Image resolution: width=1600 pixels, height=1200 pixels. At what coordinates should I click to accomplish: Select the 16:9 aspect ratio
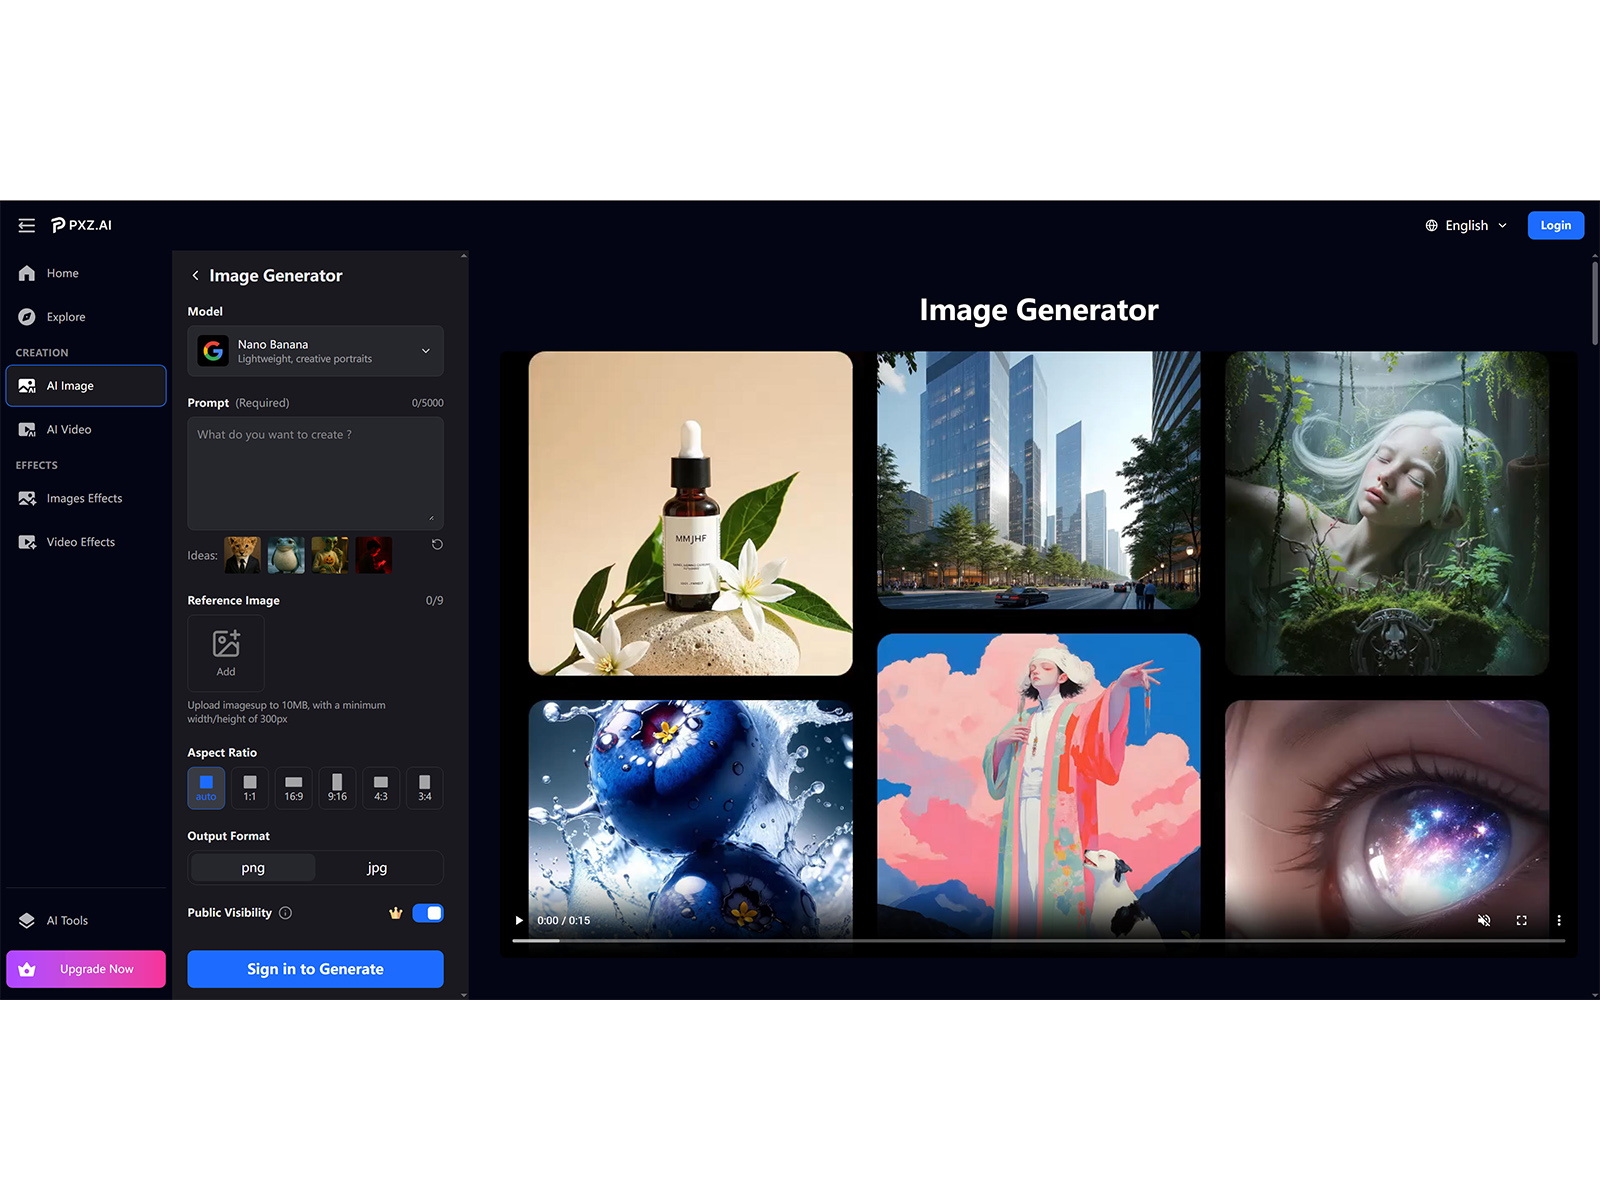point(293,788)
